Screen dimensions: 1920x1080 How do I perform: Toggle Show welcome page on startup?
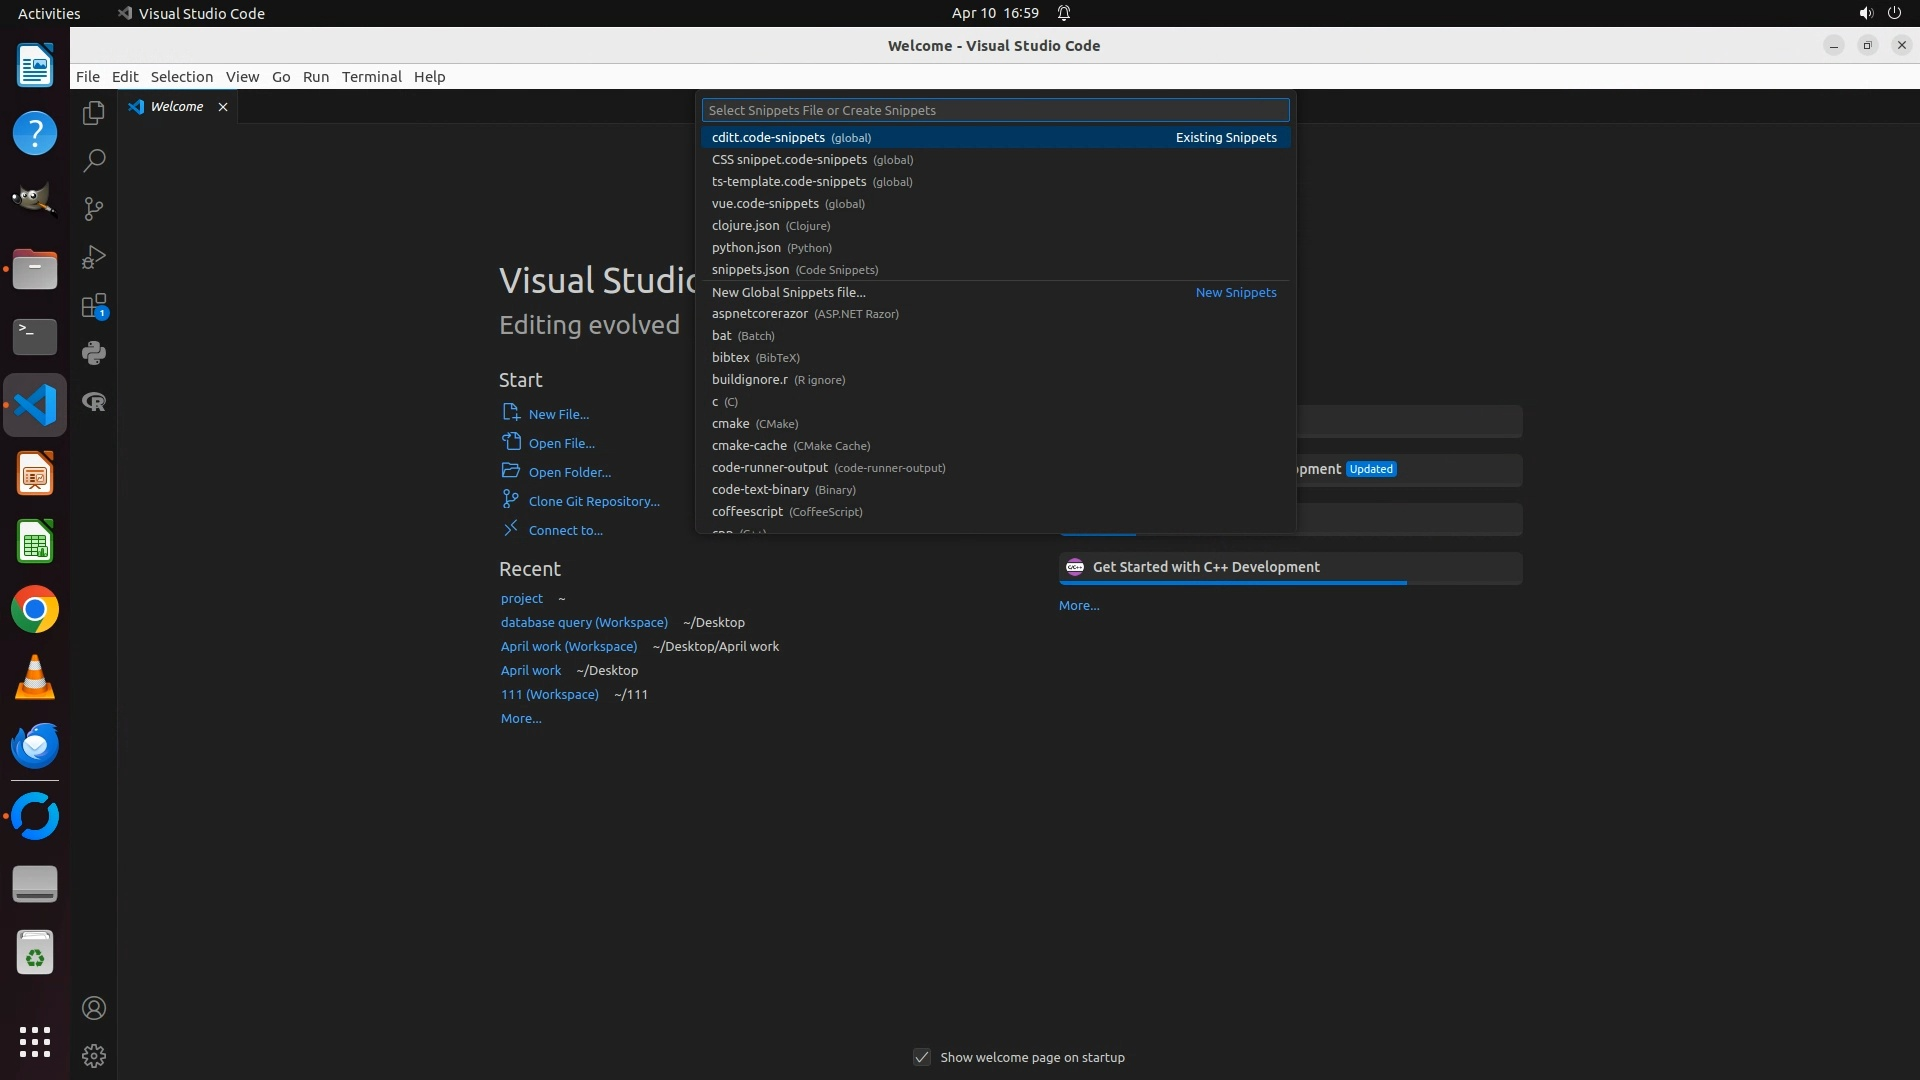tap(922, 1057)
